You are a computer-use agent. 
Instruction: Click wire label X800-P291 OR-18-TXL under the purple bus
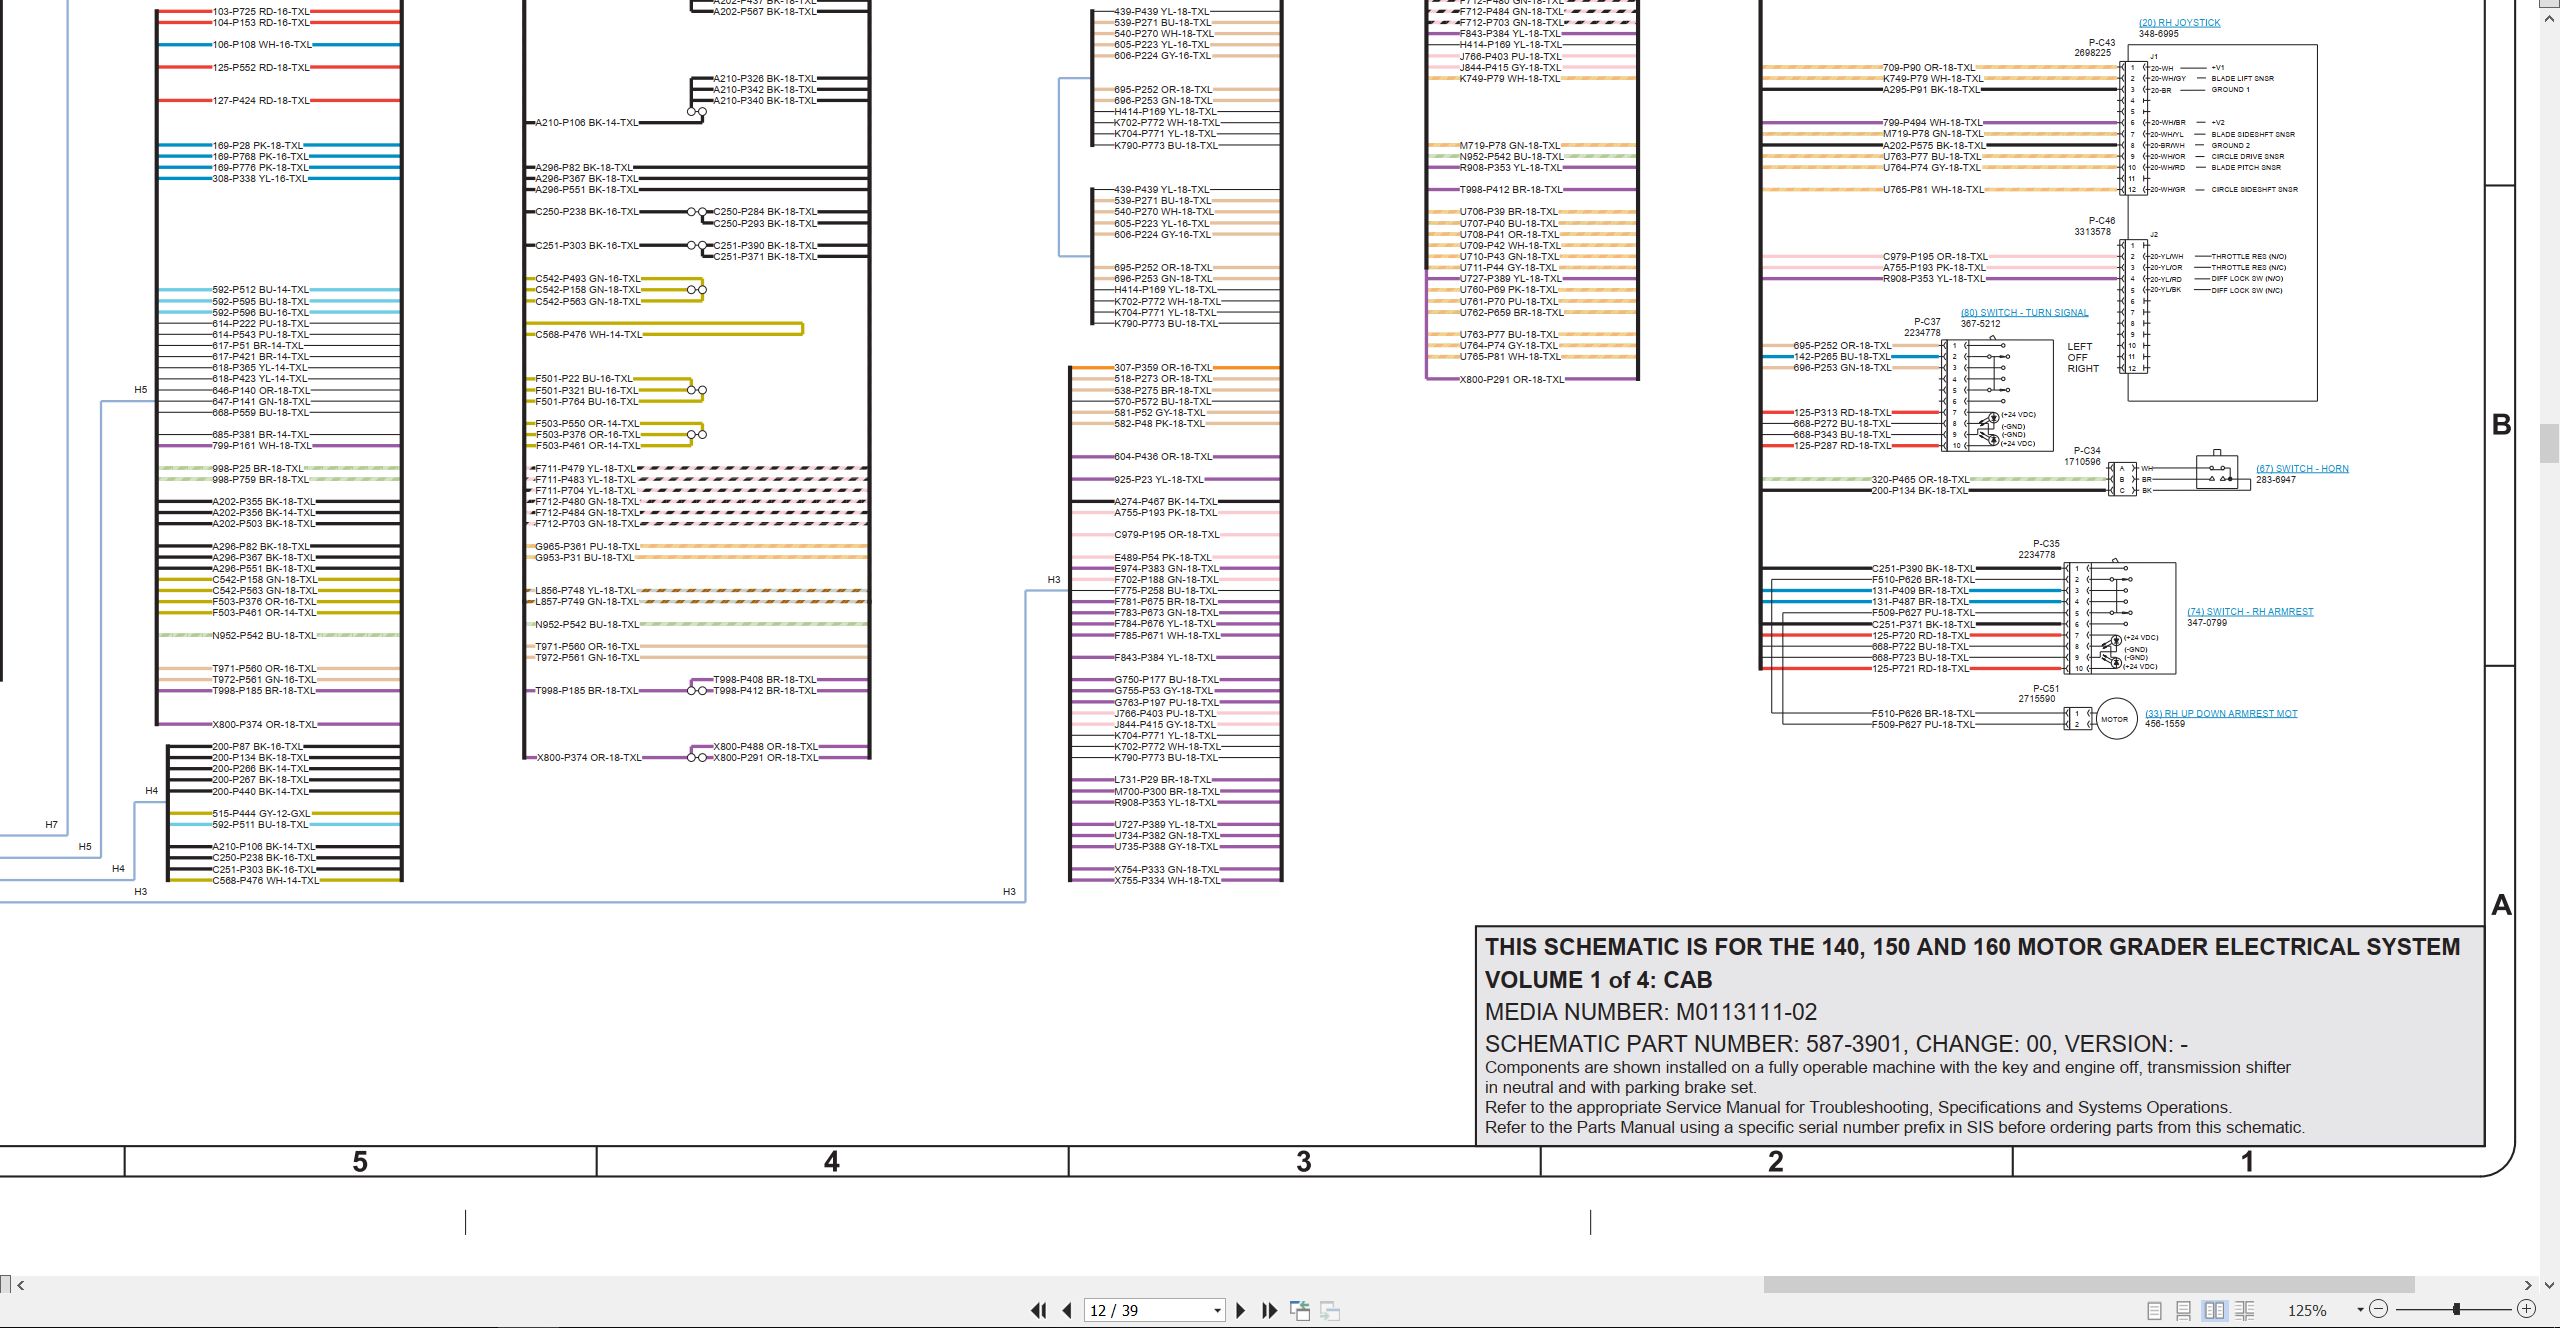point(1511,380)
